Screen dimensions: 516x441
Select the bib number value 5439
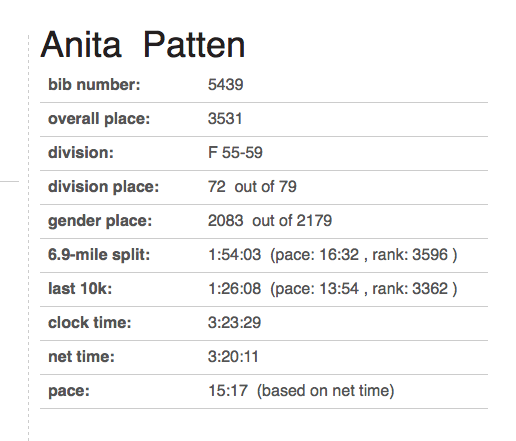point(226,85)
